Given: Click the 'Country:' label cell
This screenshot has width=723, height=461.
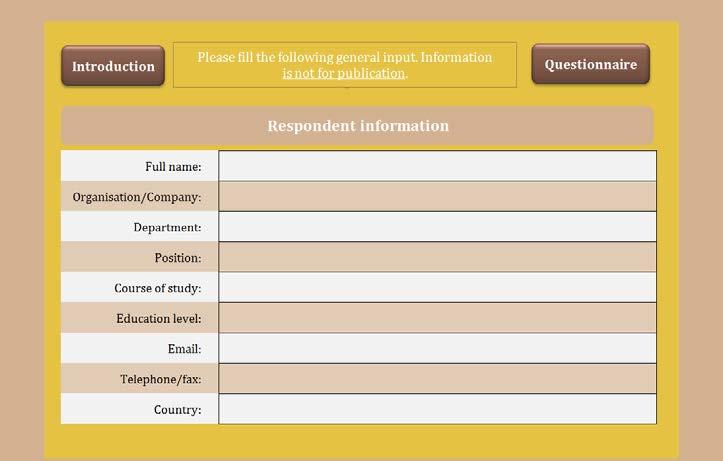Looking at the screenshot, I should [140, 409].
